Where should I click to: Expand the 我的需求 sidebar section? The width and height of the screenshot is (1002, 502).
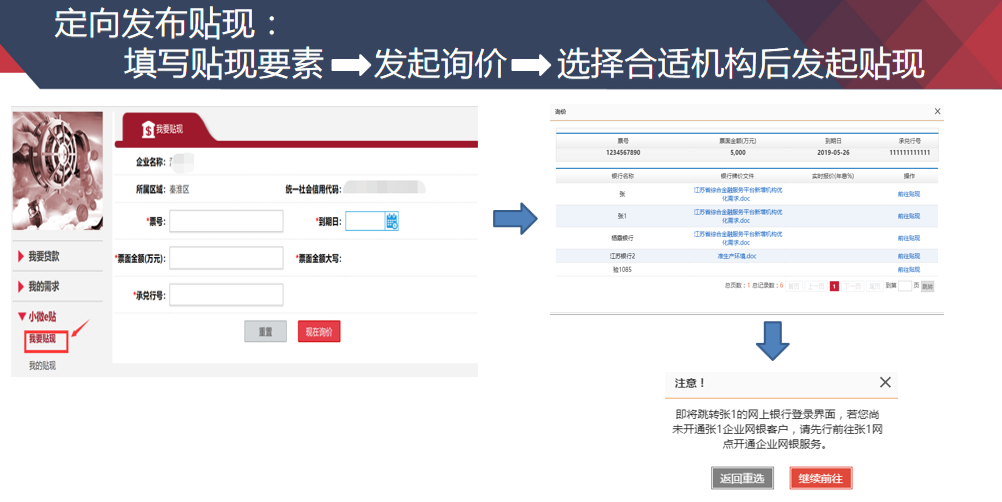pos(43,287)
